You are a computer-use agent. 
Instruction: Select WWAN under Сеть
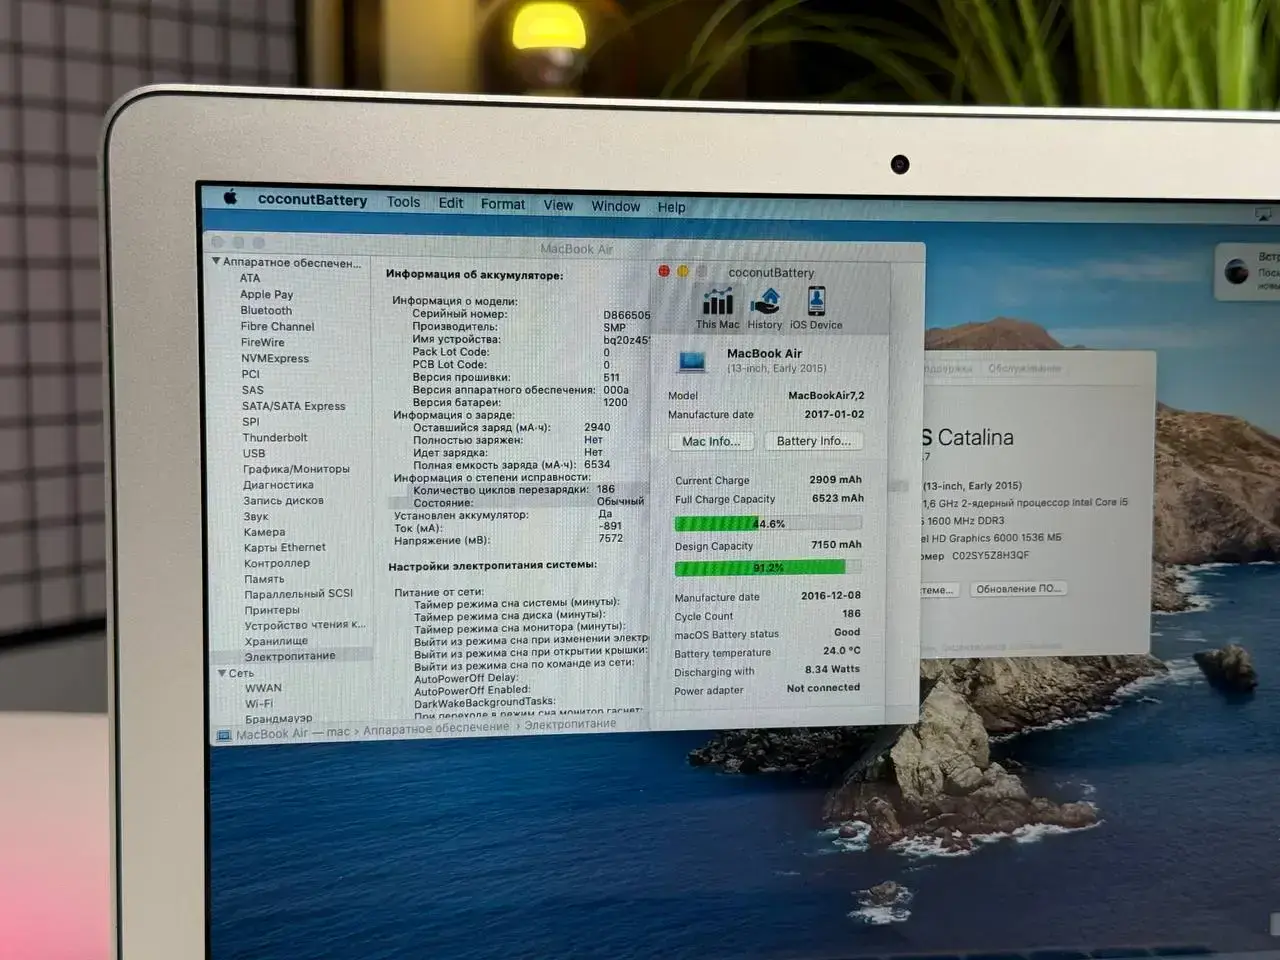point(263,688)
